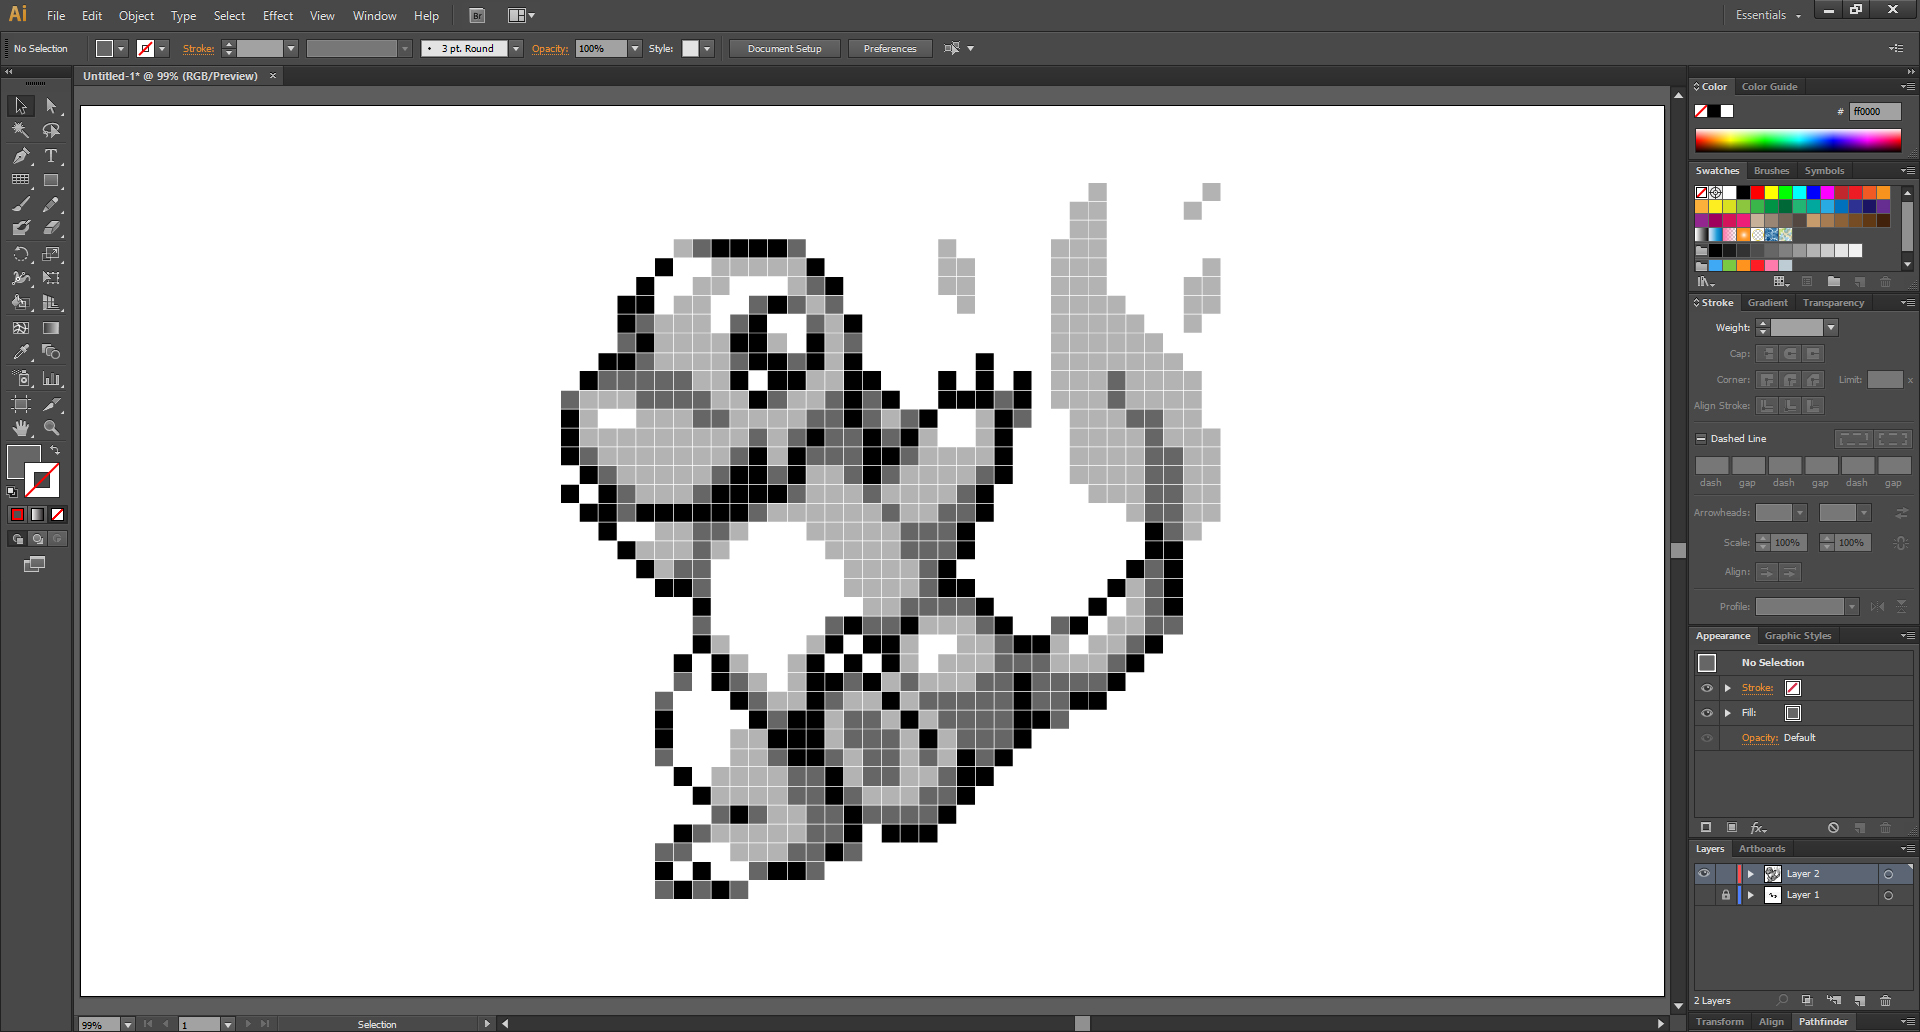
Task: Select the Type tool
Action: click(x=51, y=156)
